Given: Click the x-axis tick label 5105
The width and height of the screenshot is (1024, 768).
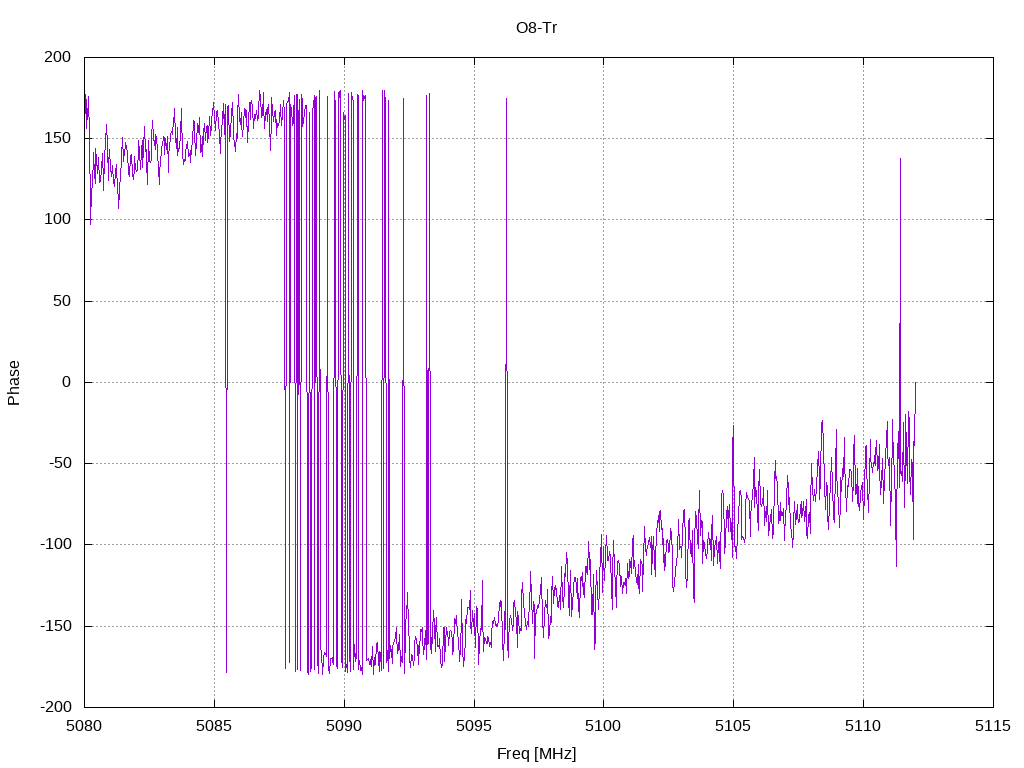Looking at the screenshot, I should point(733,726).
